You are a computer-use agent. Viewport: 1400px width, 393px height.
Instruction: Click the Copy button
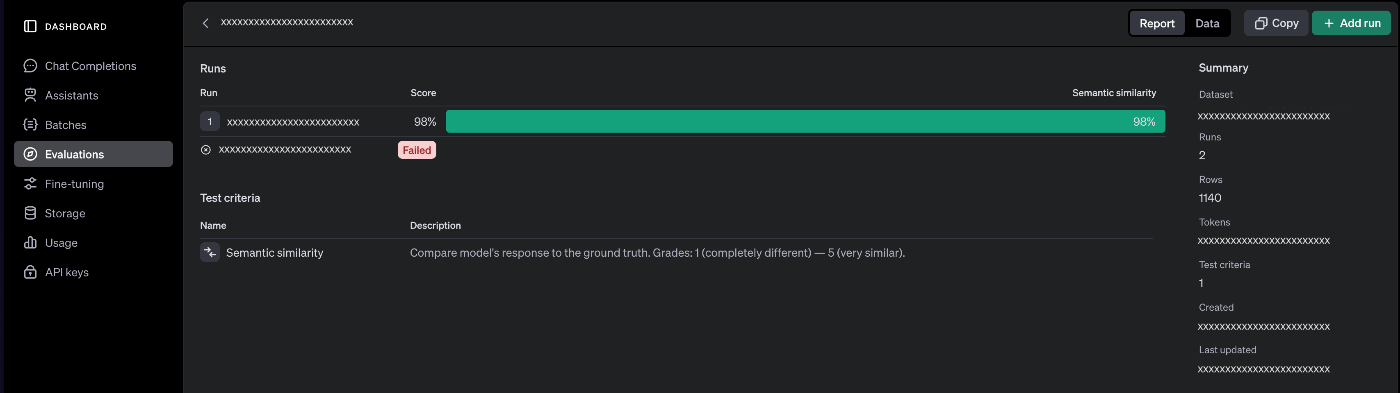pos(1276,23)
